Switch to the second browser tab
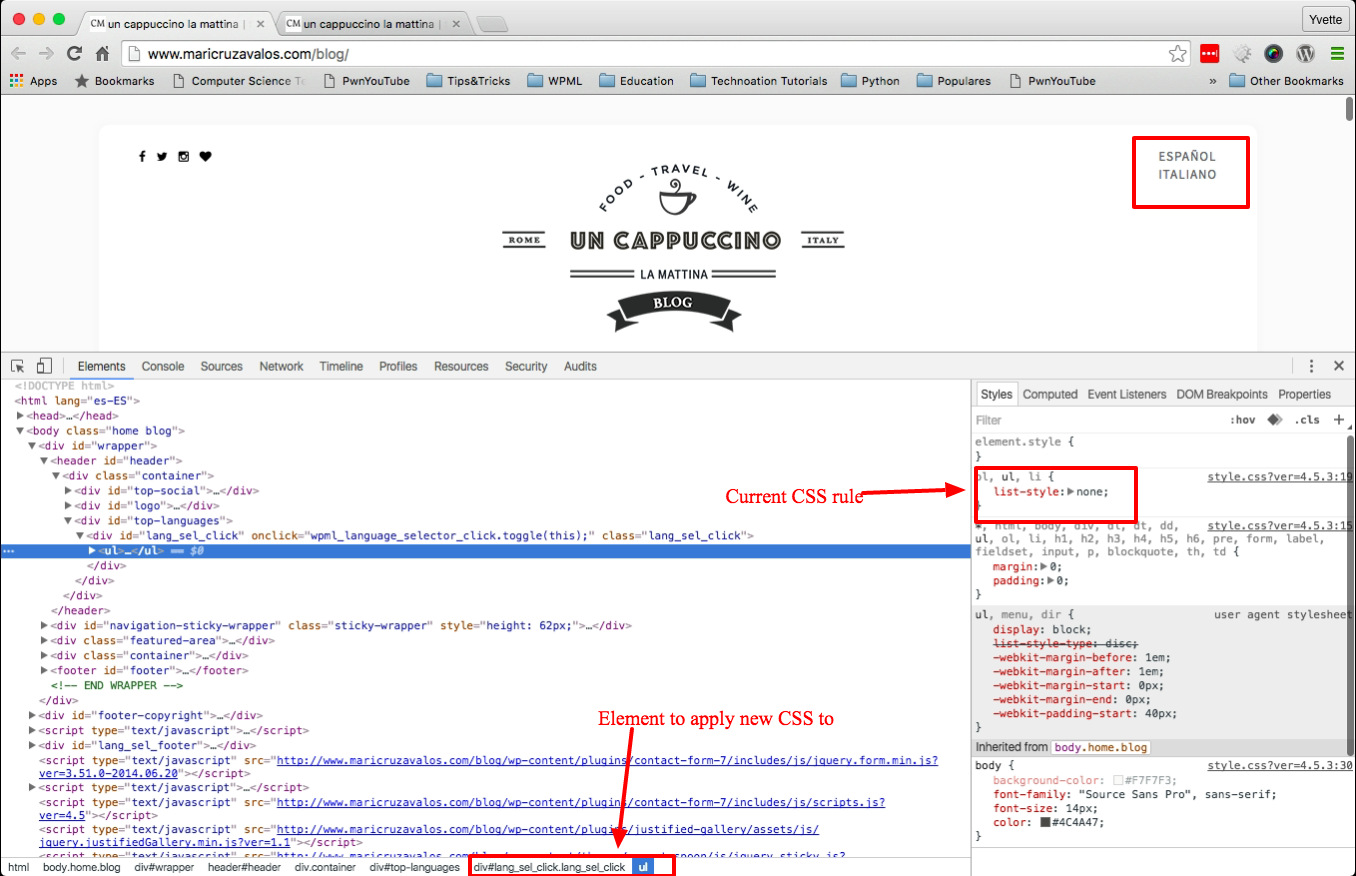The height and width of the screenshot is (876, 1356). [x=370, y=22]
